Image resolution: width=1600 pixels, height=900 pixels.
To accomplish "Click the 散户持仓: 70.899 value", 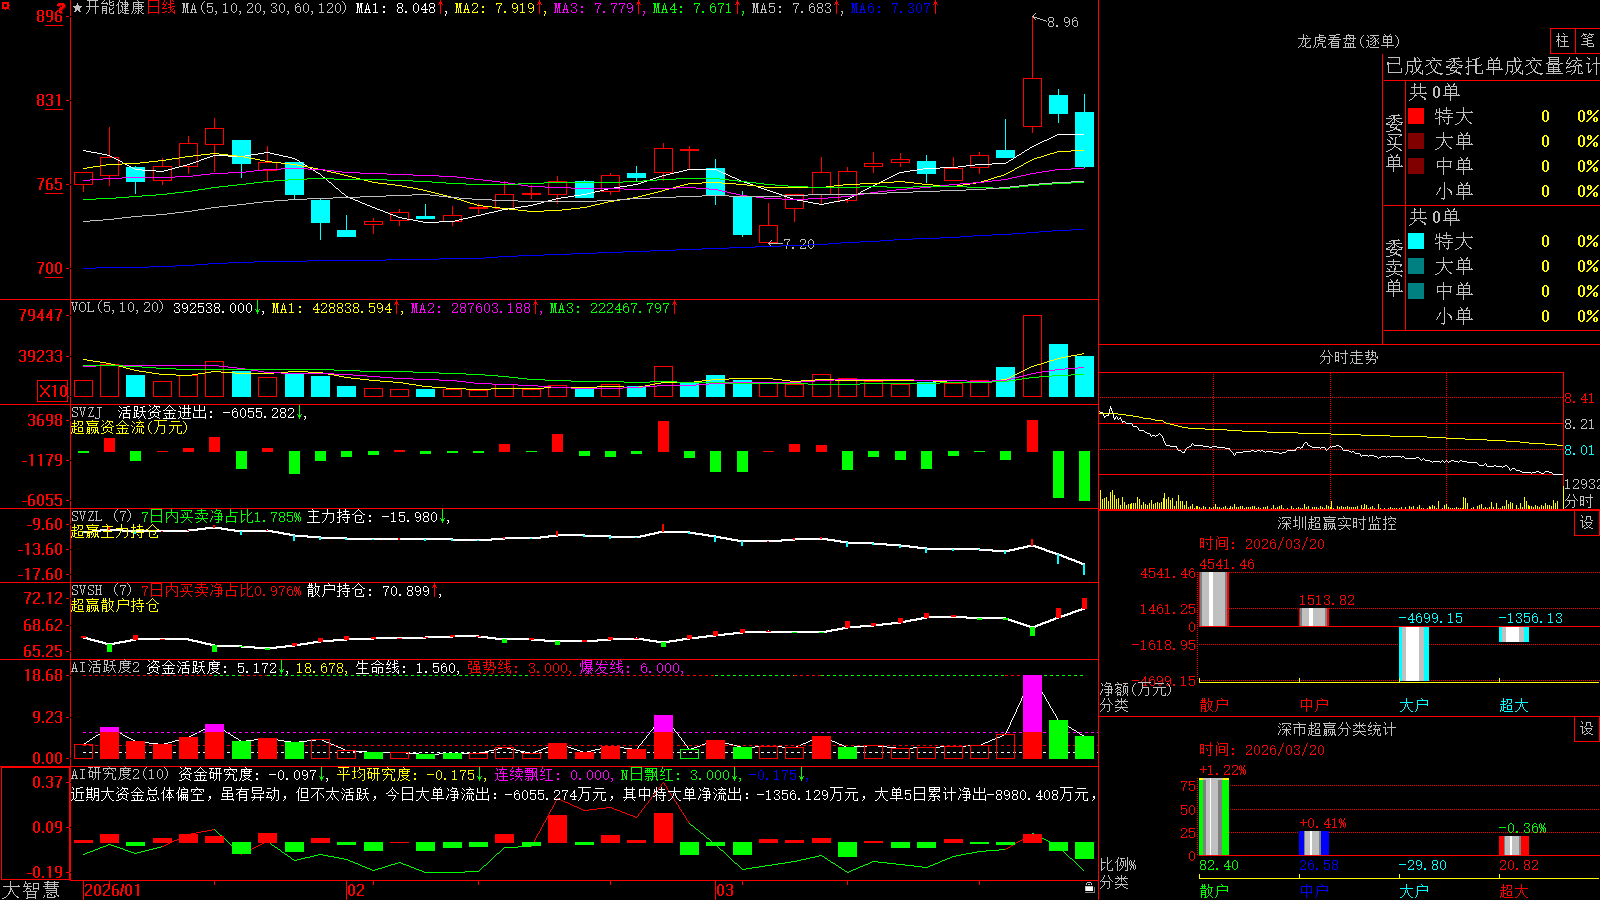I will click(369, 591).
